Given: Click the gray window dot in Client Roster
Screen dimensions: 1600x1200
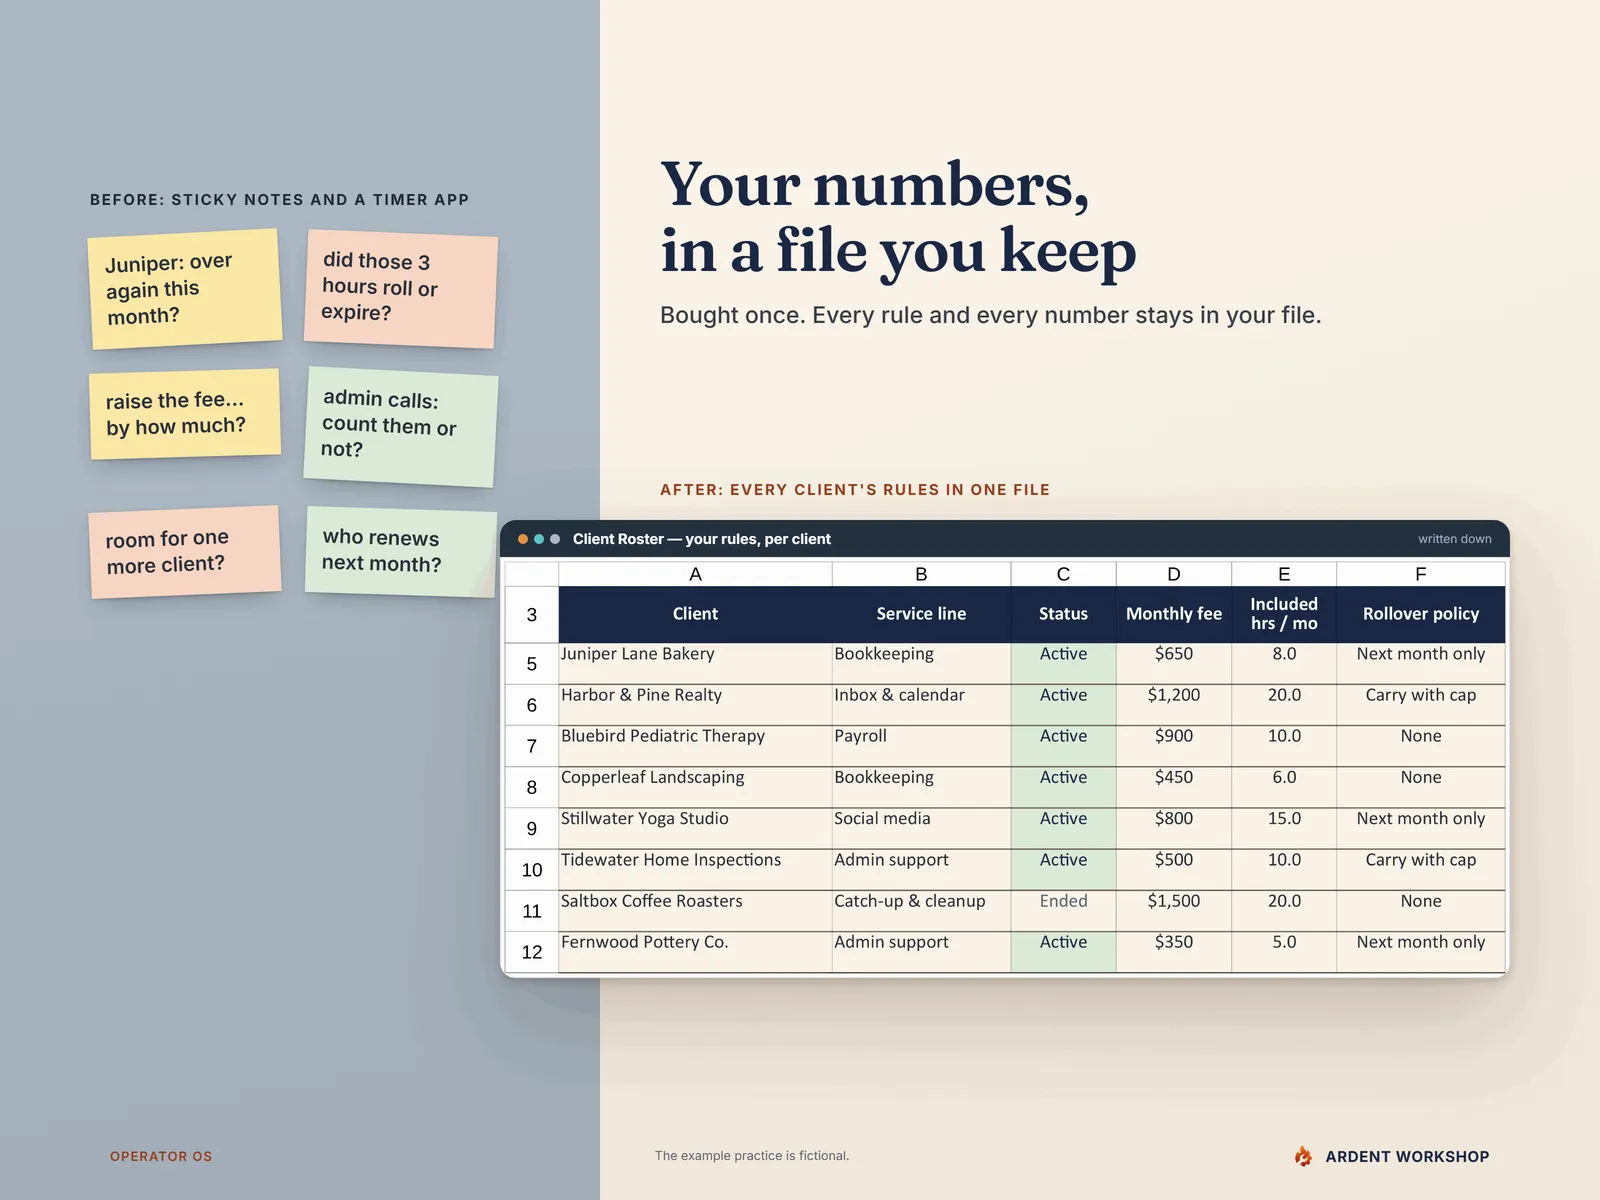Looking at the screenshot, I should [555, 539].
